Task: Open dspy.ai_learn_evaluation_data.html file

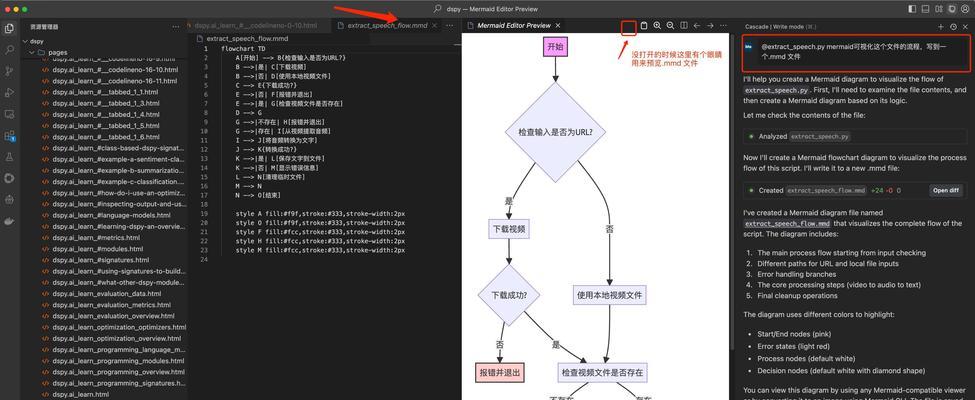Action: (106, 294)
